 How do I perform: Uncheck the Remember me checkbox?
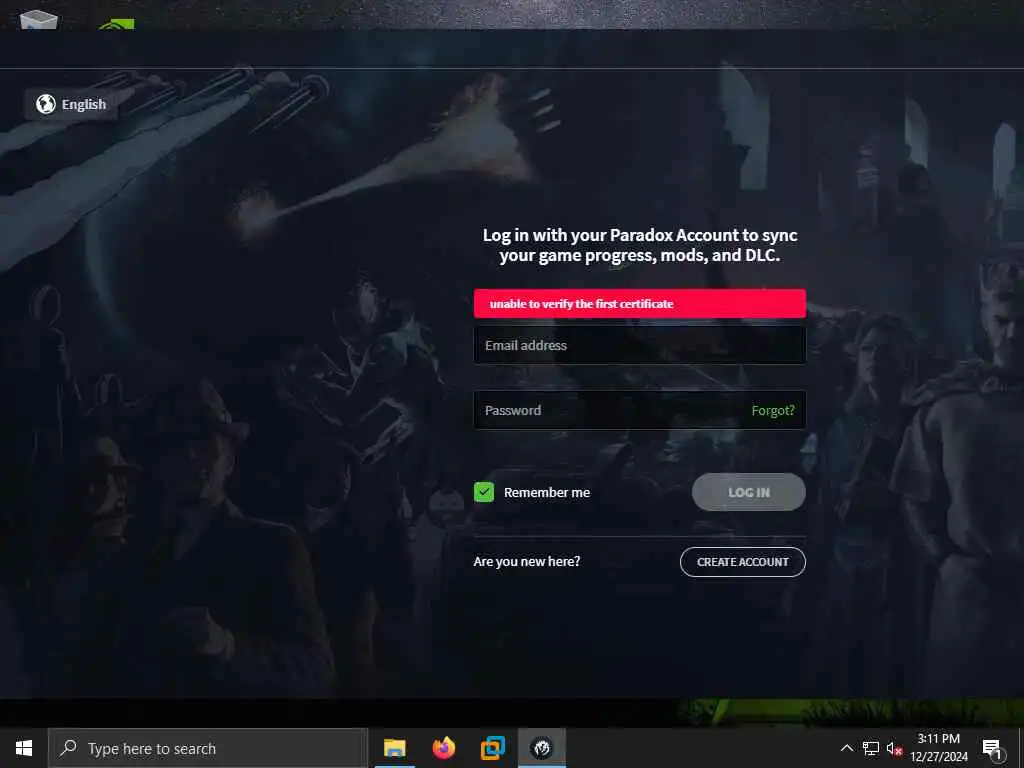click(x=484, y=492)
